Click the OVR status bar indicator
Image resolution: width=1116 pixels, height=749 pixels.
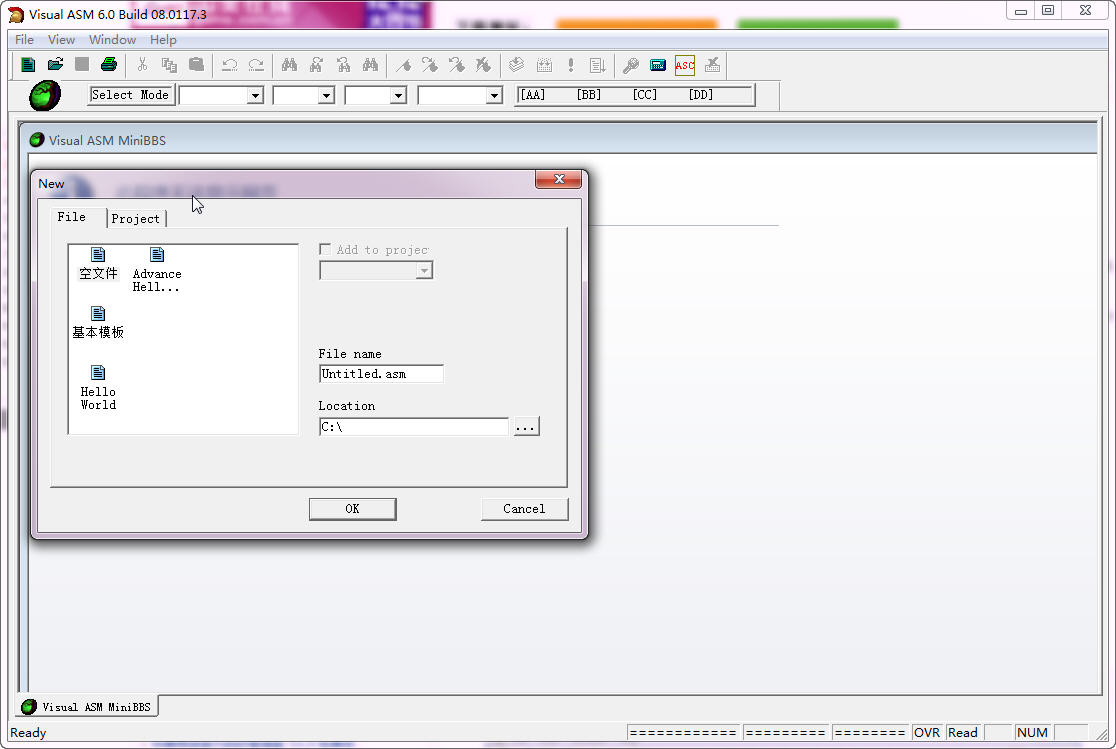tap(927, 733)
